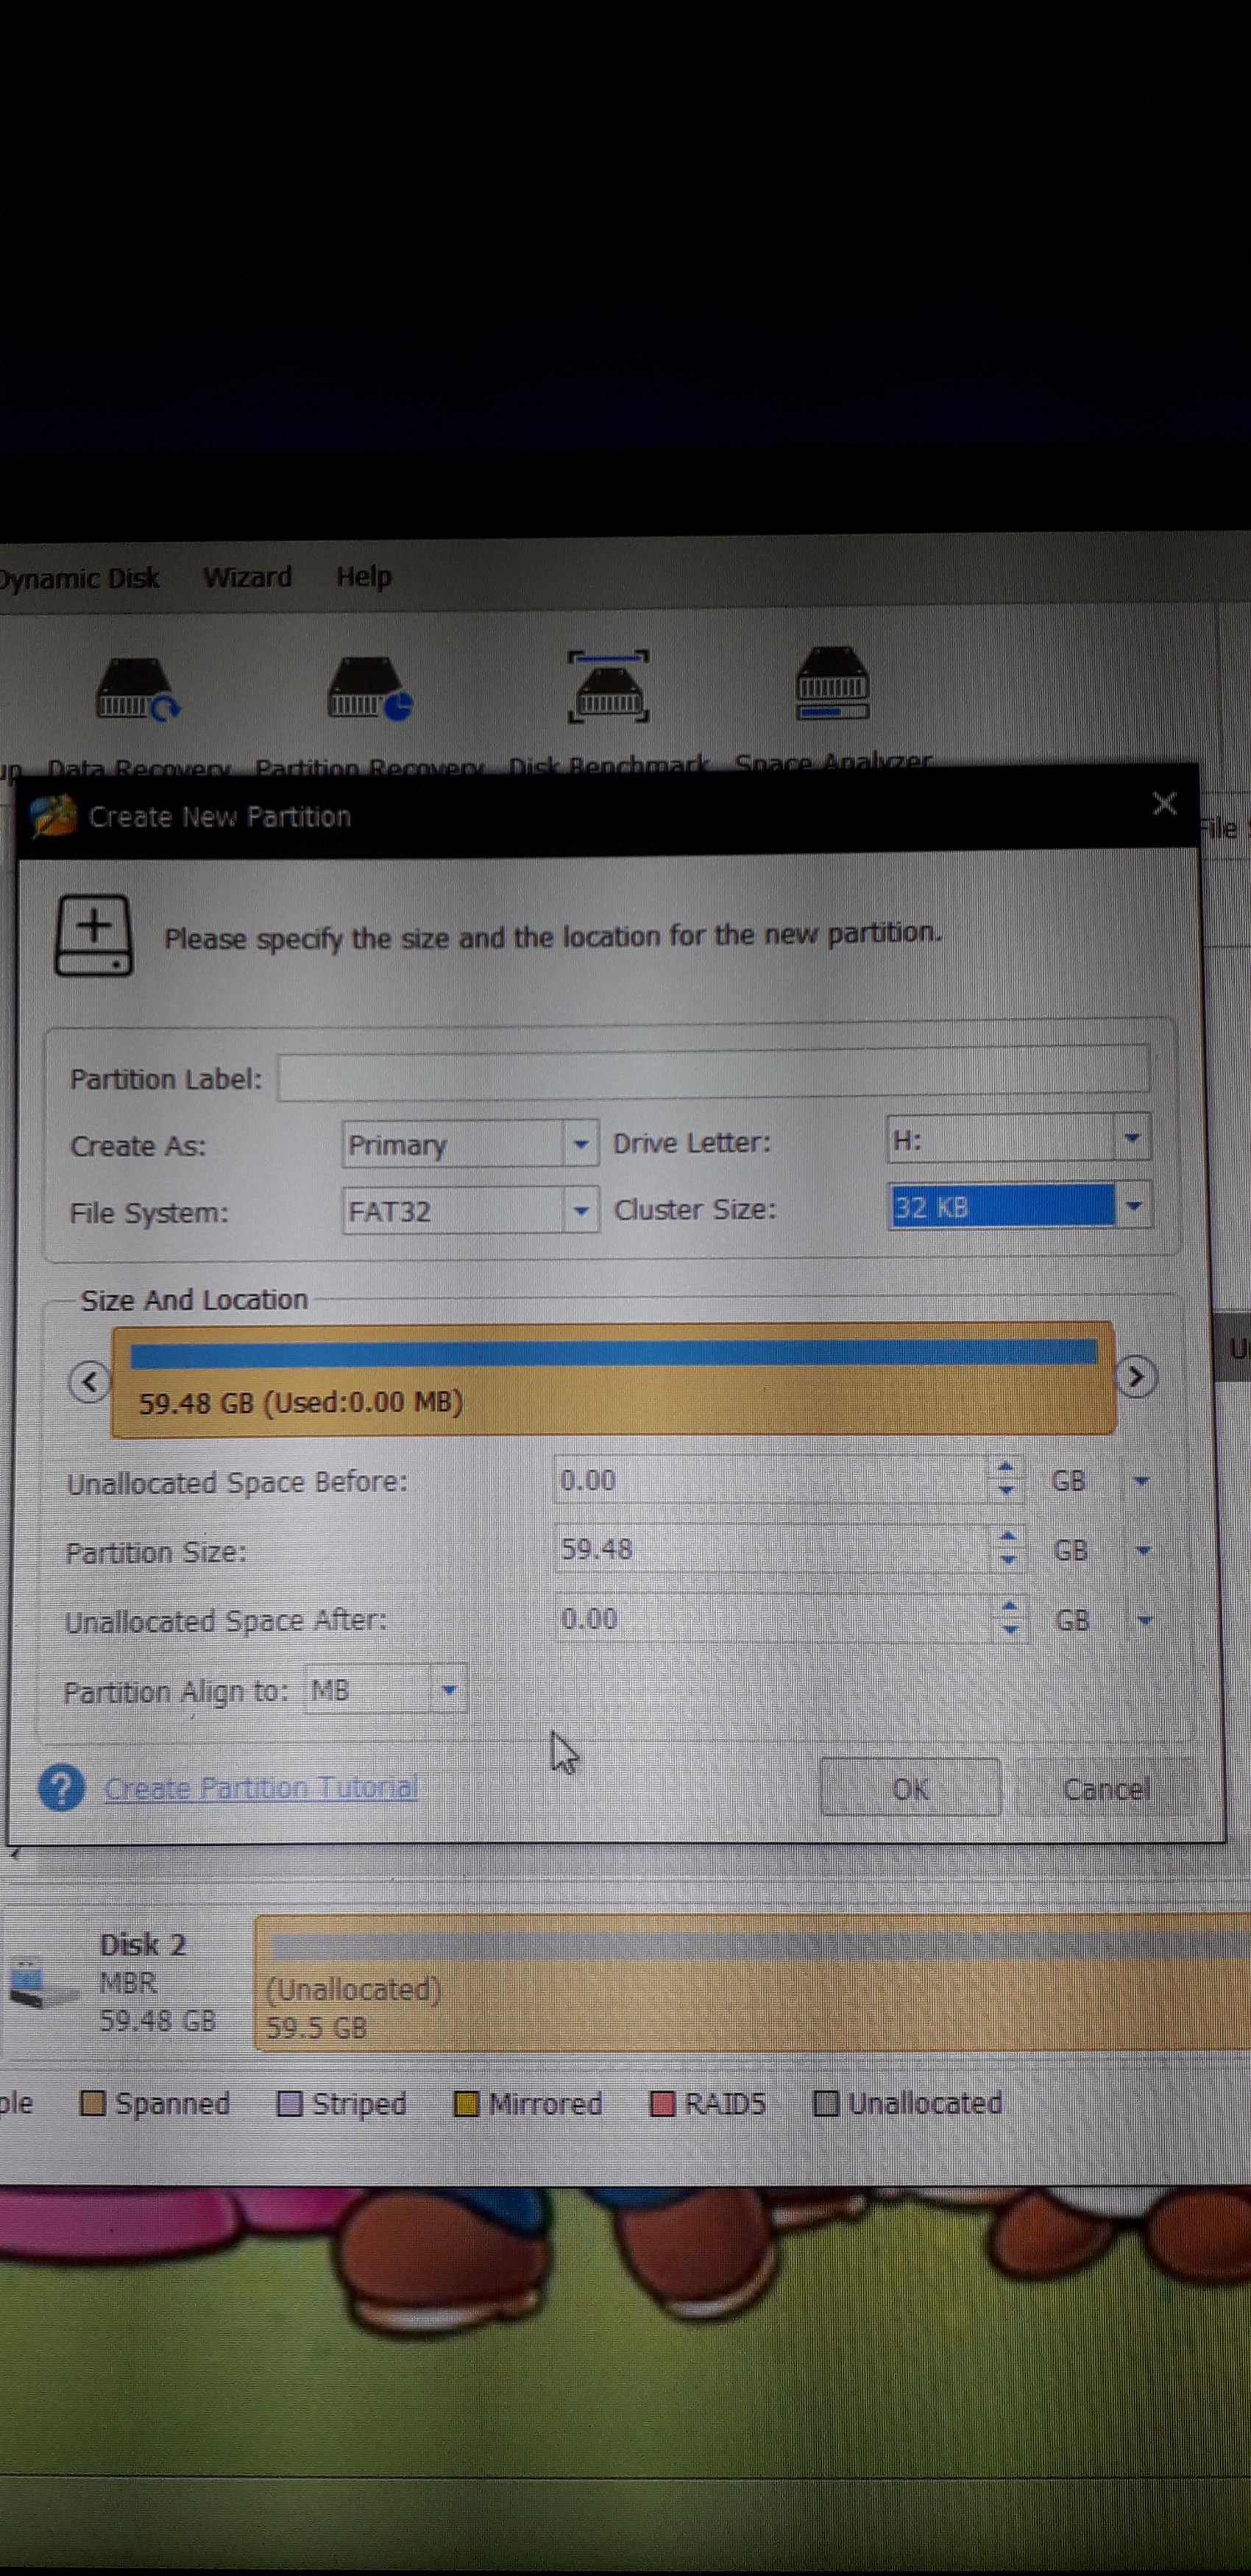Open the Help menu
1251x2576 pixels.
tap(363, 577)
